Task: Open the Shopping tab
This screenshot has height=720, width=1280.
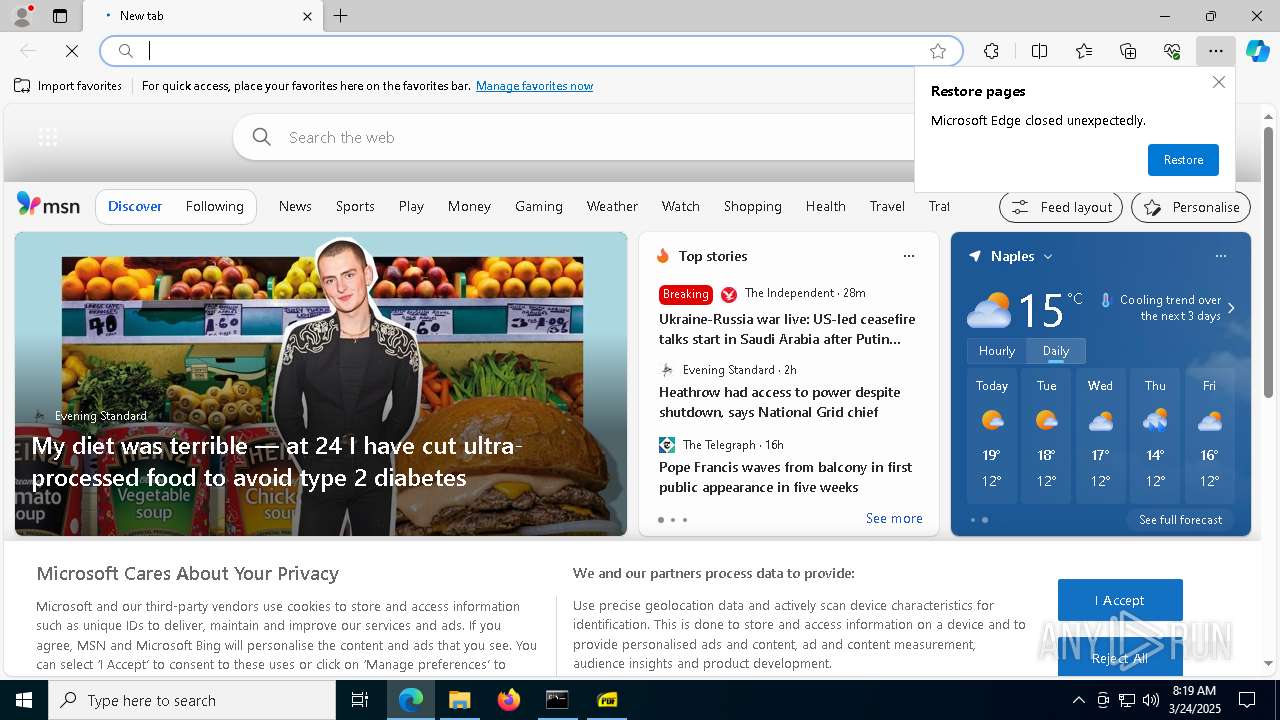Action: (x=752, y=206)
